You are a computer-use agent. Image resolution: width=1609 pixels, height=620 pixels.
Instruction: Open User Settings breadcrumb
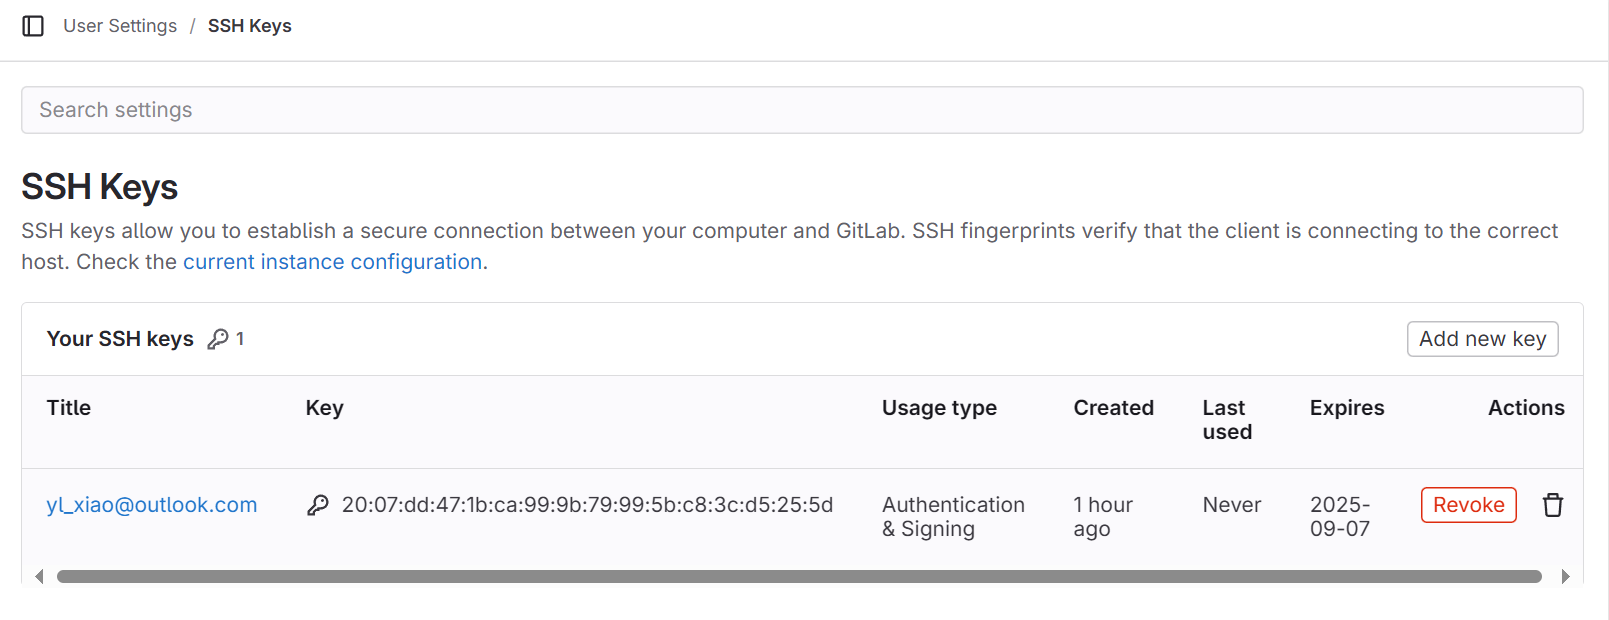pos(120,26)
